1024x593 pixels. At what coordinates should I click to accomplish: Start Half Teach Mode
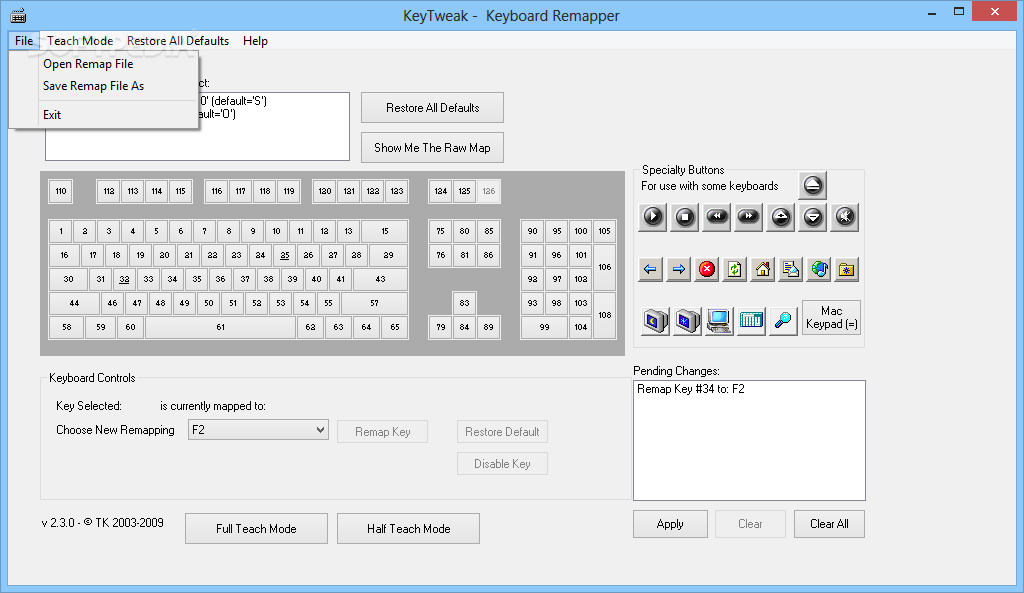coord(408,529)
